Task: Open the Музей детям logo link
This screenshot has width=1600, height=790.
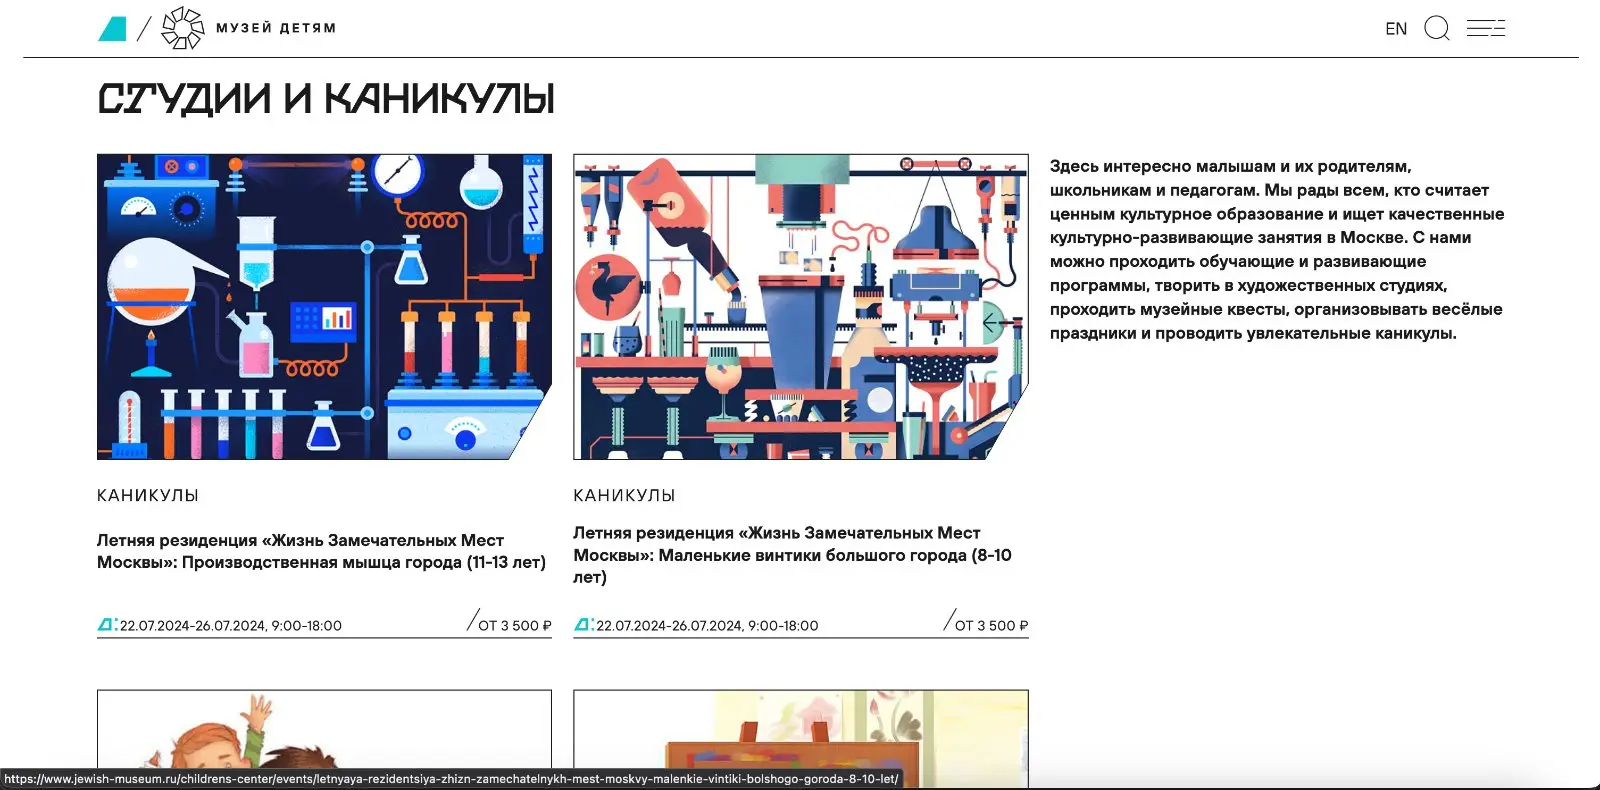Action: click(249, 28)
